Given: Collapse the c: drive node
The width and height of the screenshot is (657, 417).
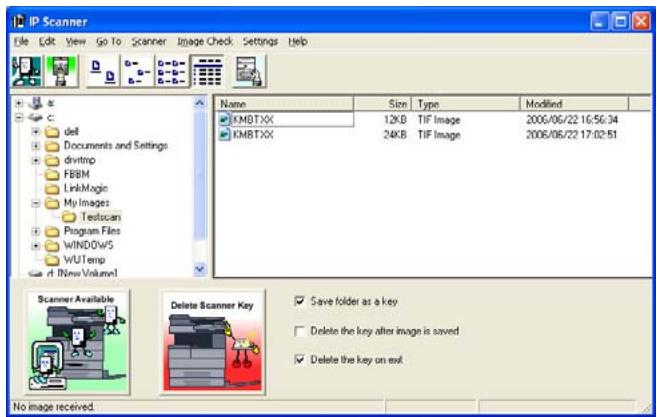Looking at the screenshot, I should [19, 117].
